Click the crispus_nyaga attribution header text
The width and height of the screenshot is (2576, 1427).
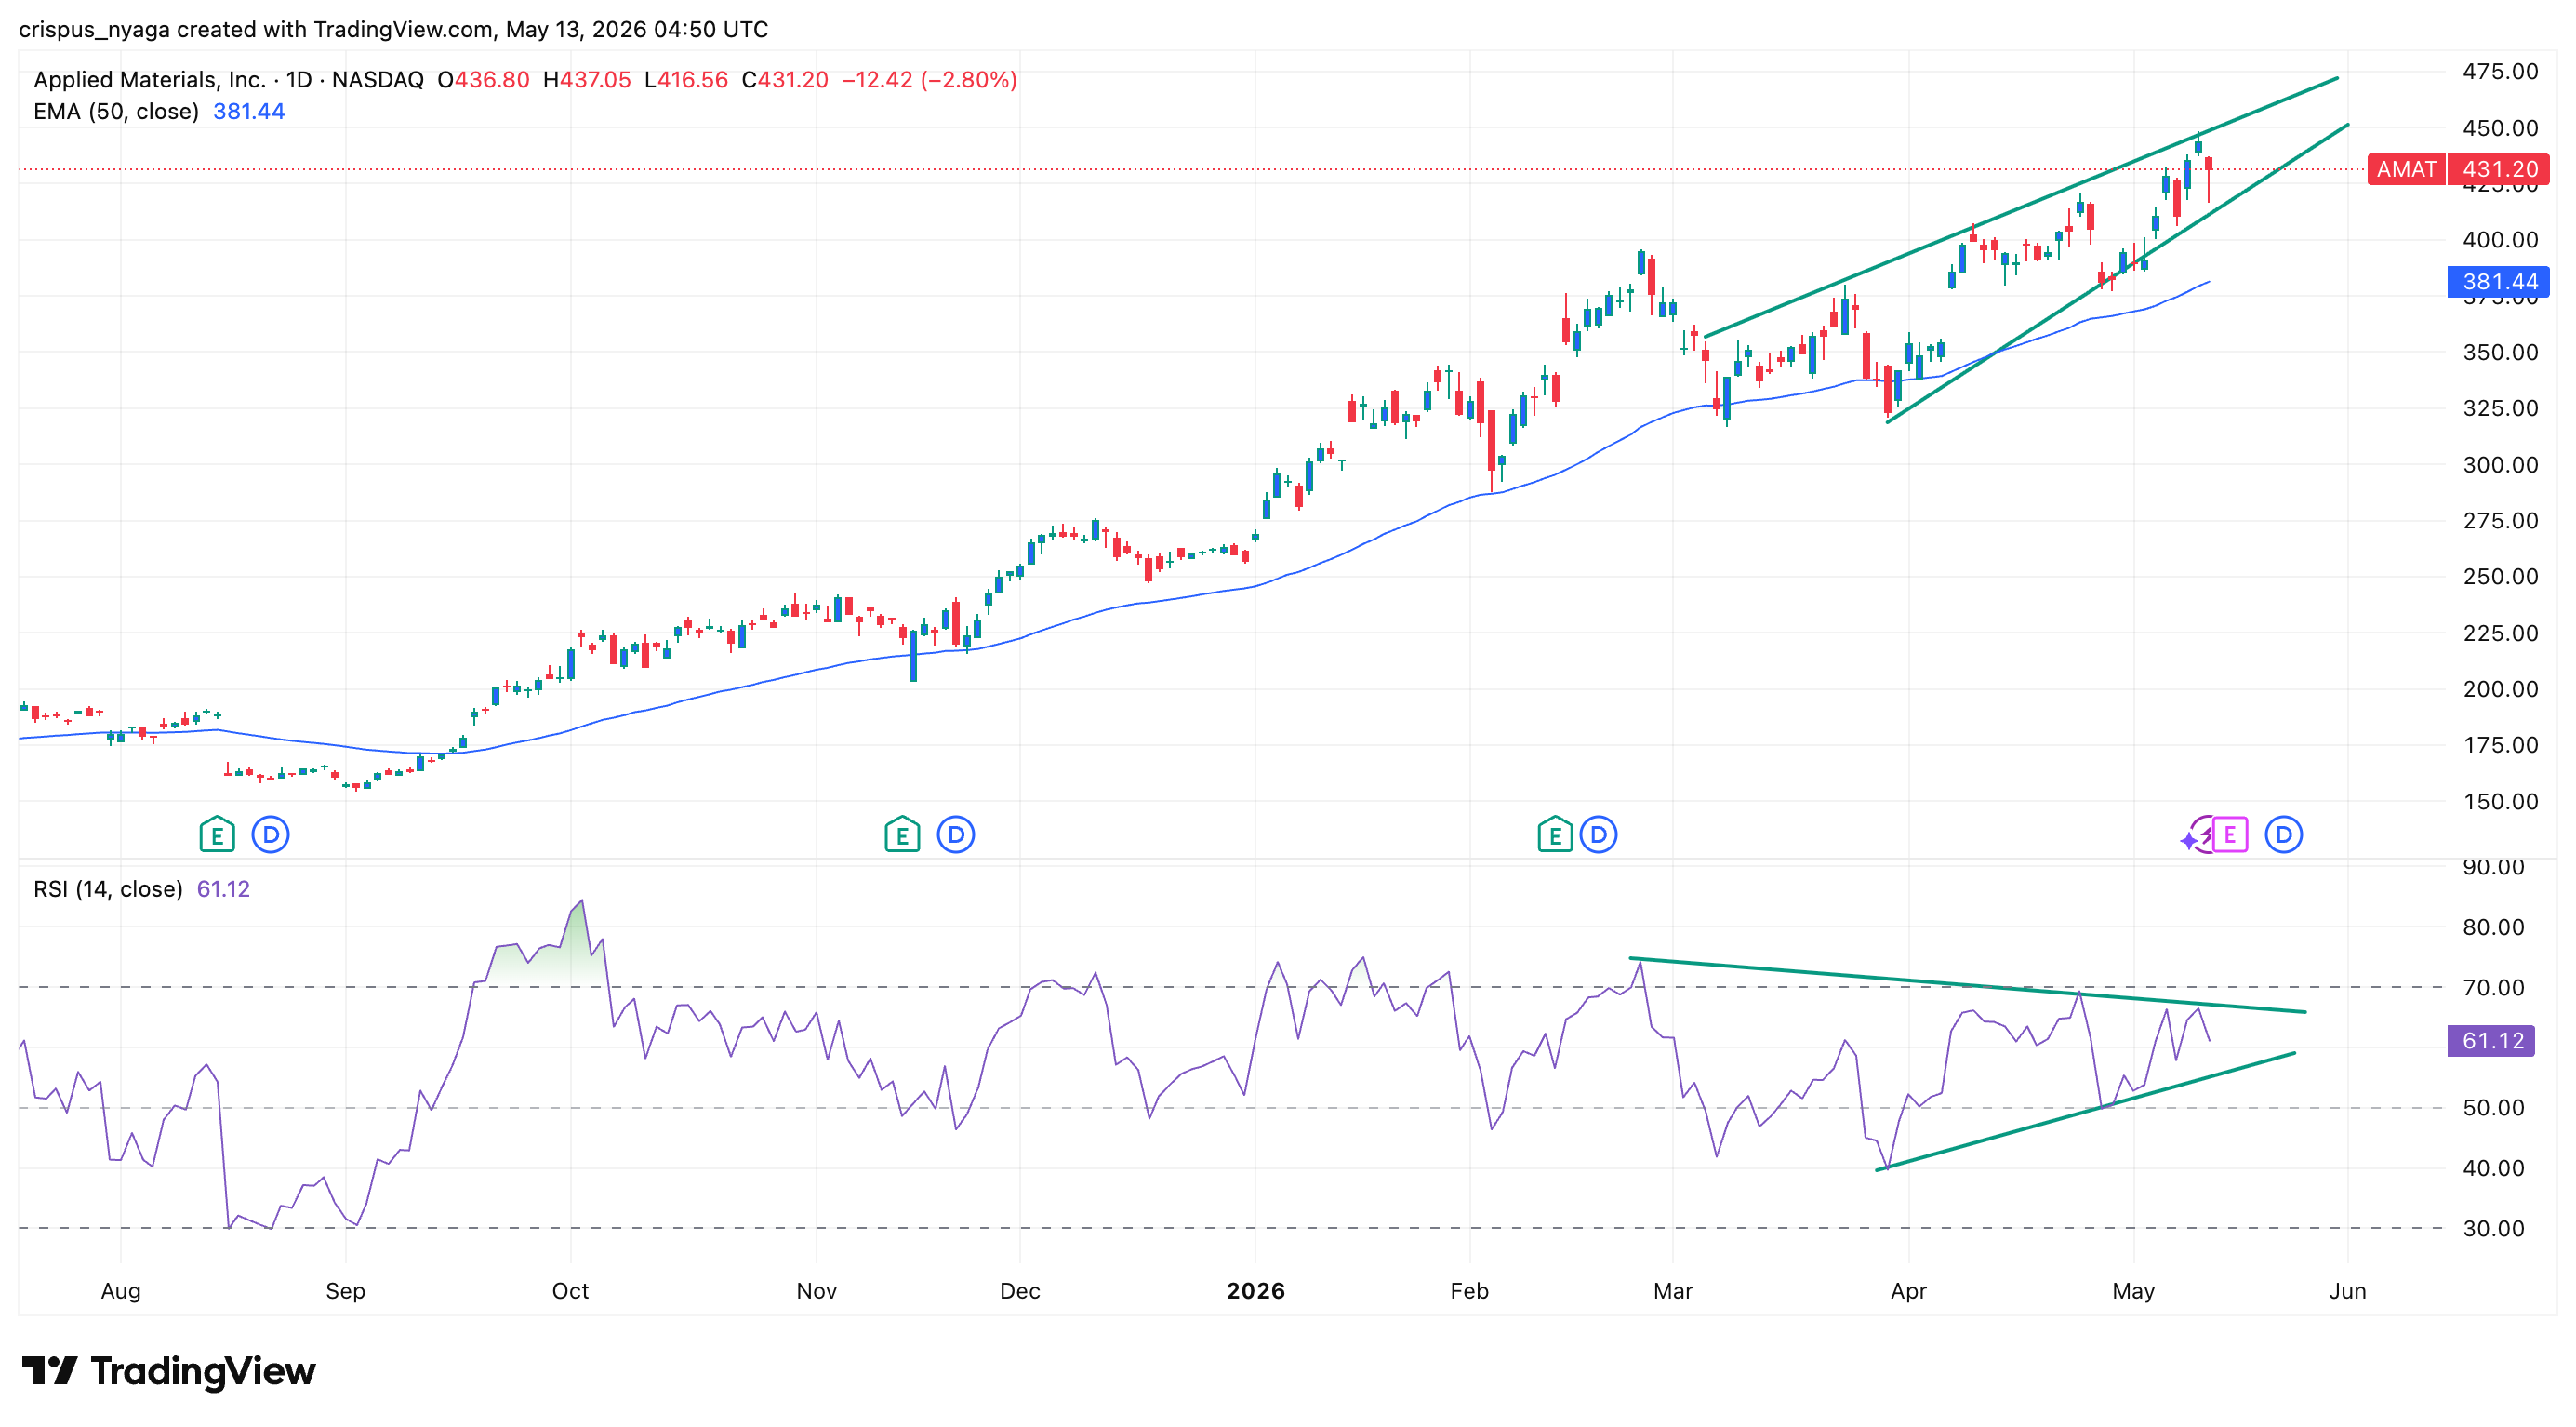click(x=393, y=29)
